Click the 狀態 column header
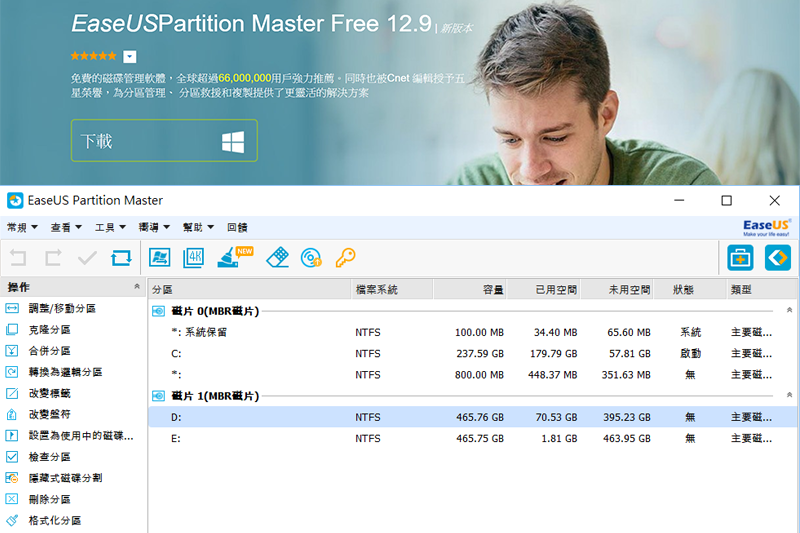 coord(690,290)
